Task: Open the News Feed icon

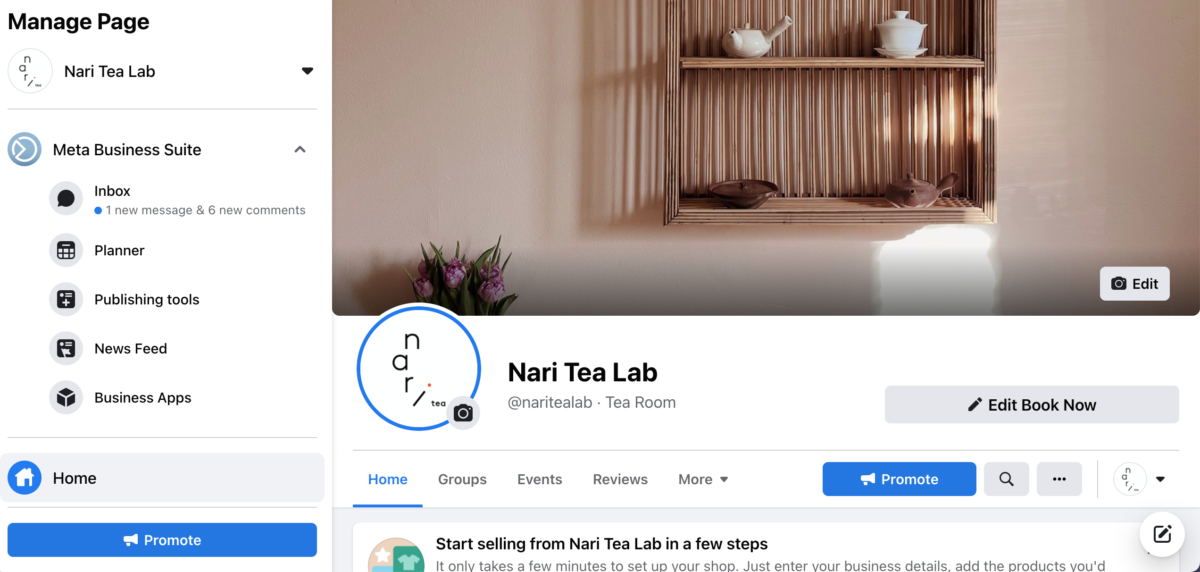Action: pyautogui.click(x=66, y=349)
